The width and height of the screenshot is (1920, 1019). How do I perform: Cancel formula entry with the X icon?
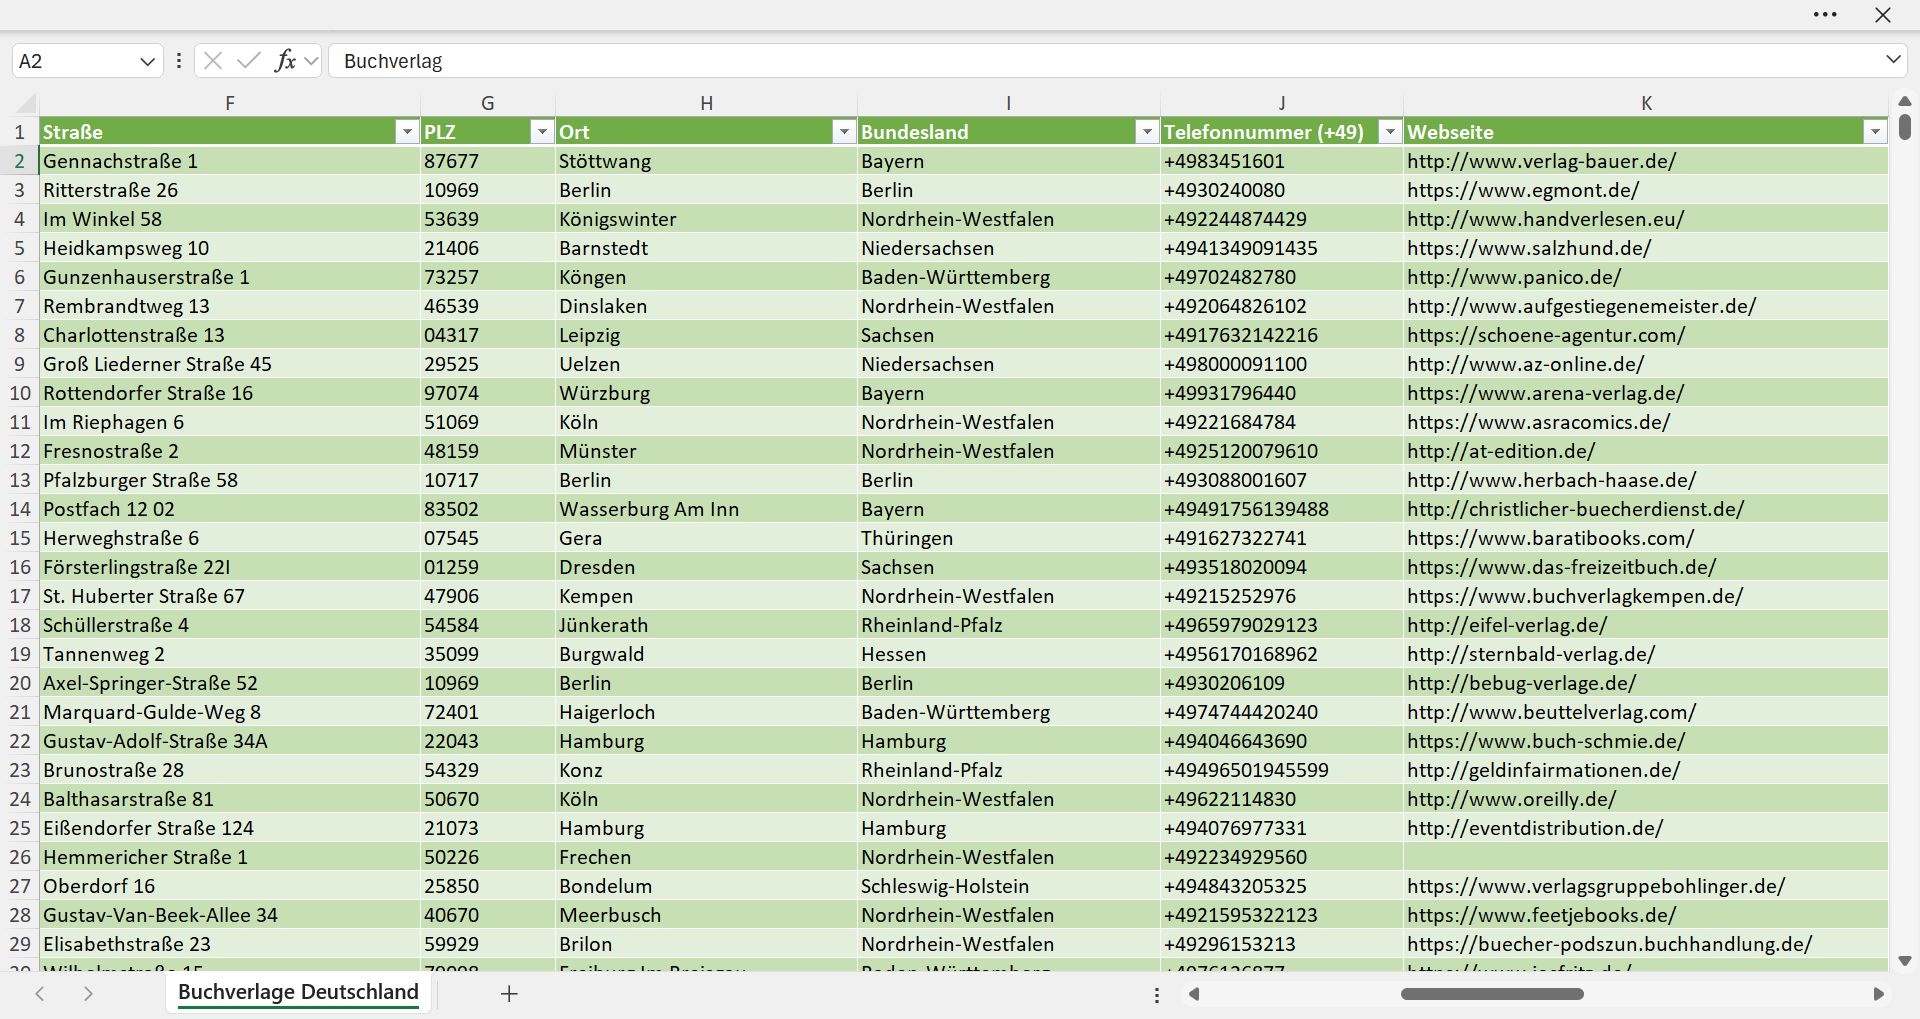coord(212,61)
